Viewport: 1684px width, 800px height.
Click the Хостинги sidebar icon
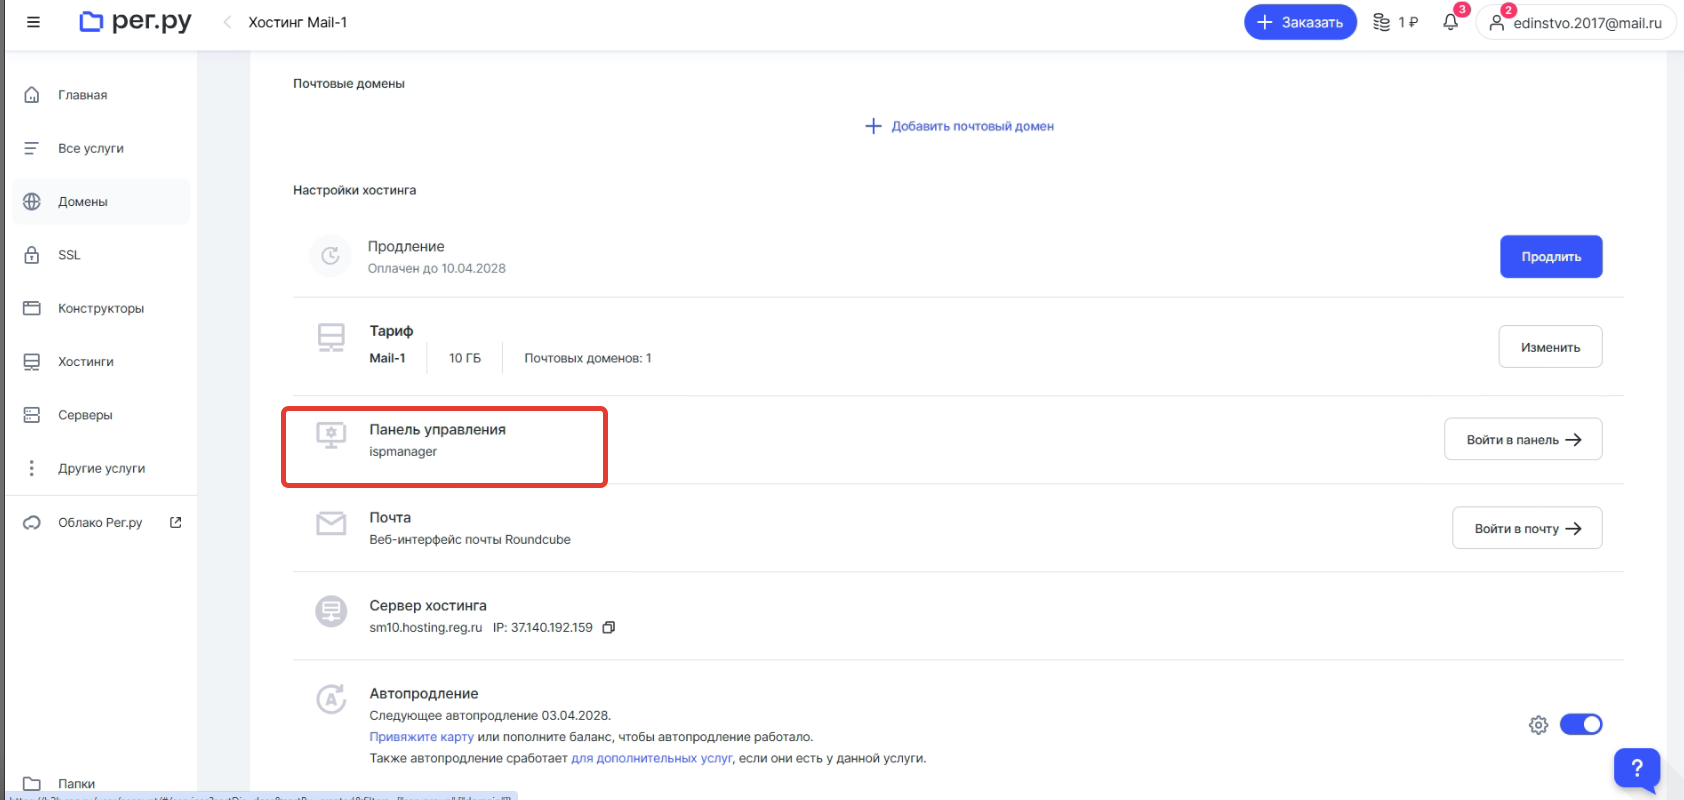[x=32, y=361]
